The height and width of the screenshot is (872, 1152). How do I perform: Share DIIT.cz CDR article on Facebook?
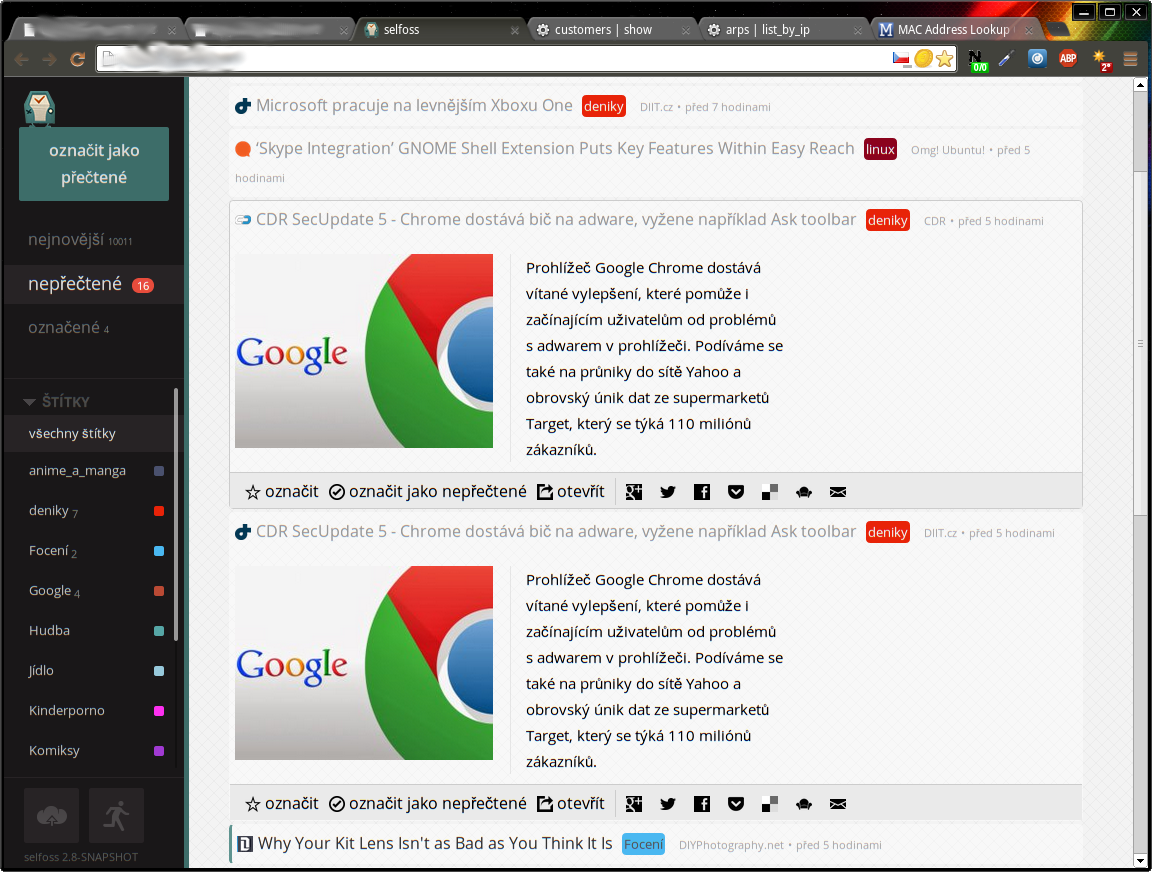[x=702, y=804]
